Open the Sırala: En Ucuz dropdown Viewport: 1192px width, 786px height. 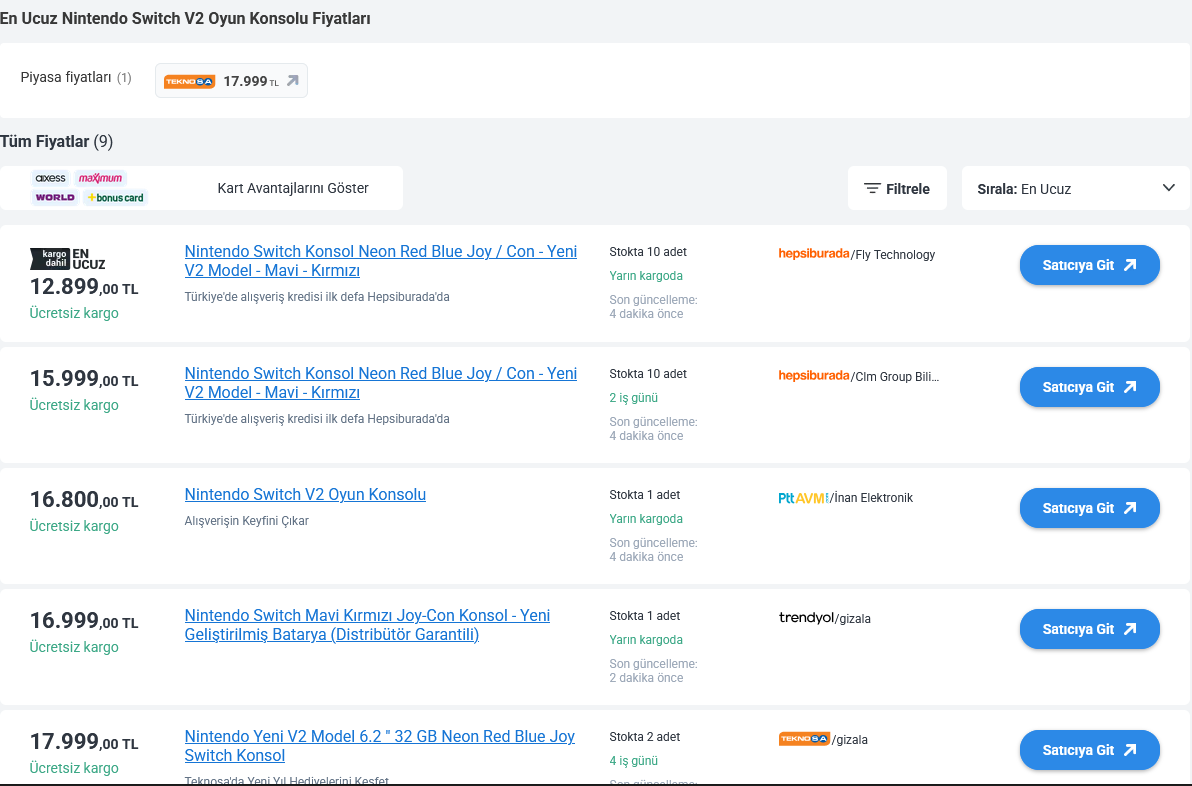point(1065,189)
